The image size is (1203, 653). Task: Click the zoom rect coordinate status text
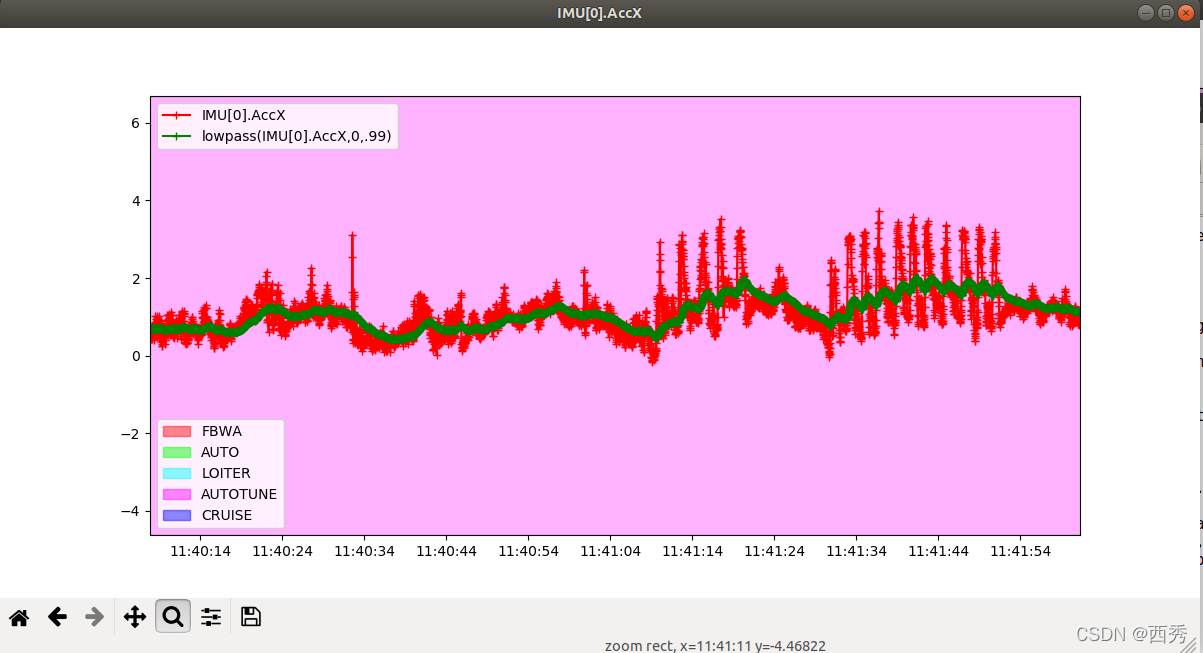click(715, 646)
